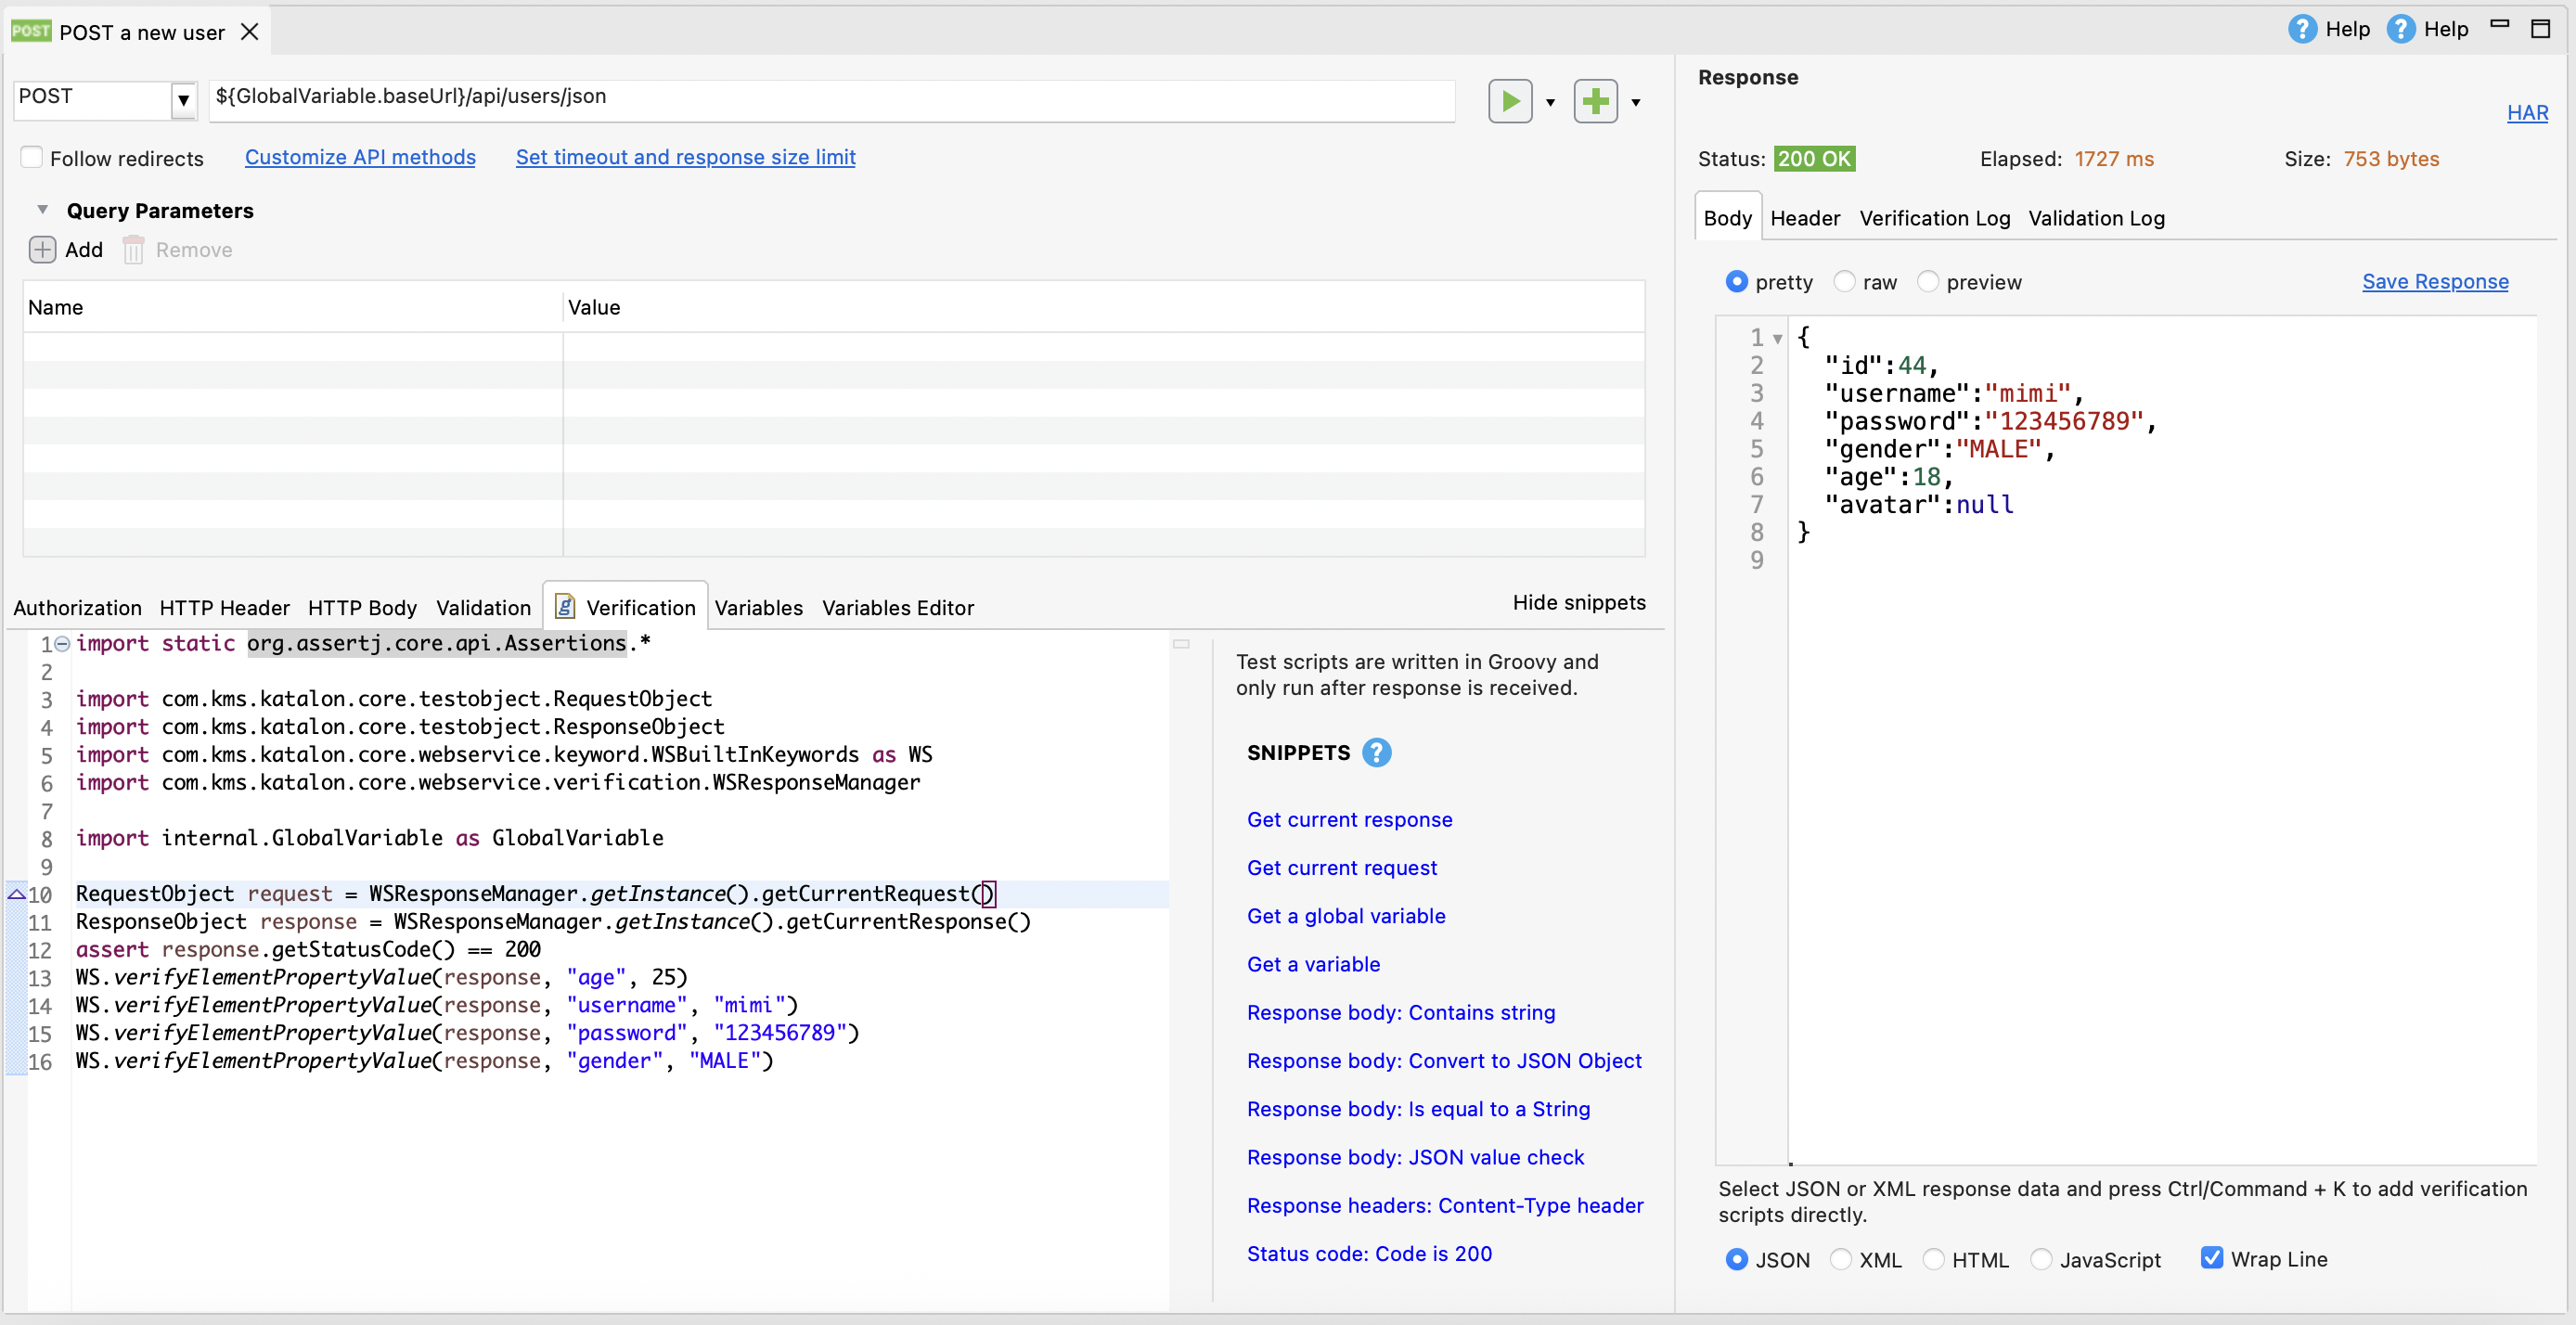This screenshot has height=1325, width=2576.
Task: Switch to the Validation tab
Action: point(483,608)
